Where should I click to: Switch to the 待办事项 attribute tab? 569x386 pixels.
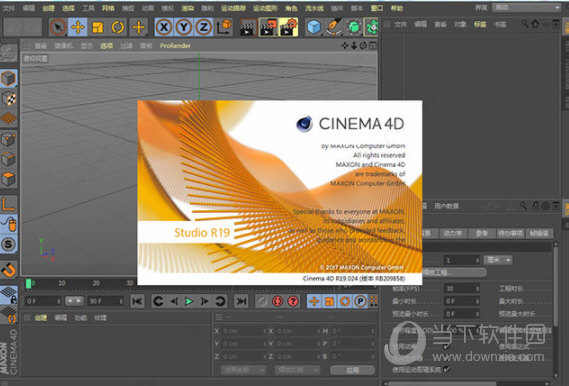pos(510,233)
